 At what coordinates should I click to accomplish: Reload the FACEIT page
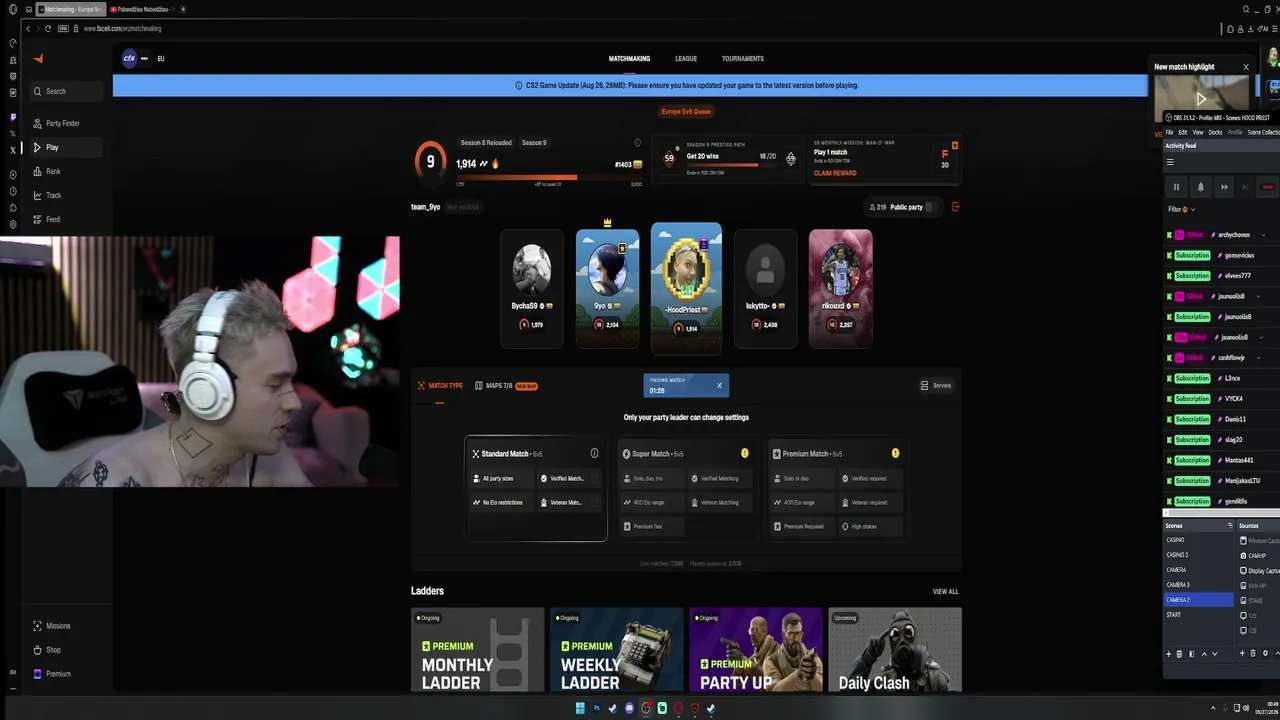coord(47,28)
